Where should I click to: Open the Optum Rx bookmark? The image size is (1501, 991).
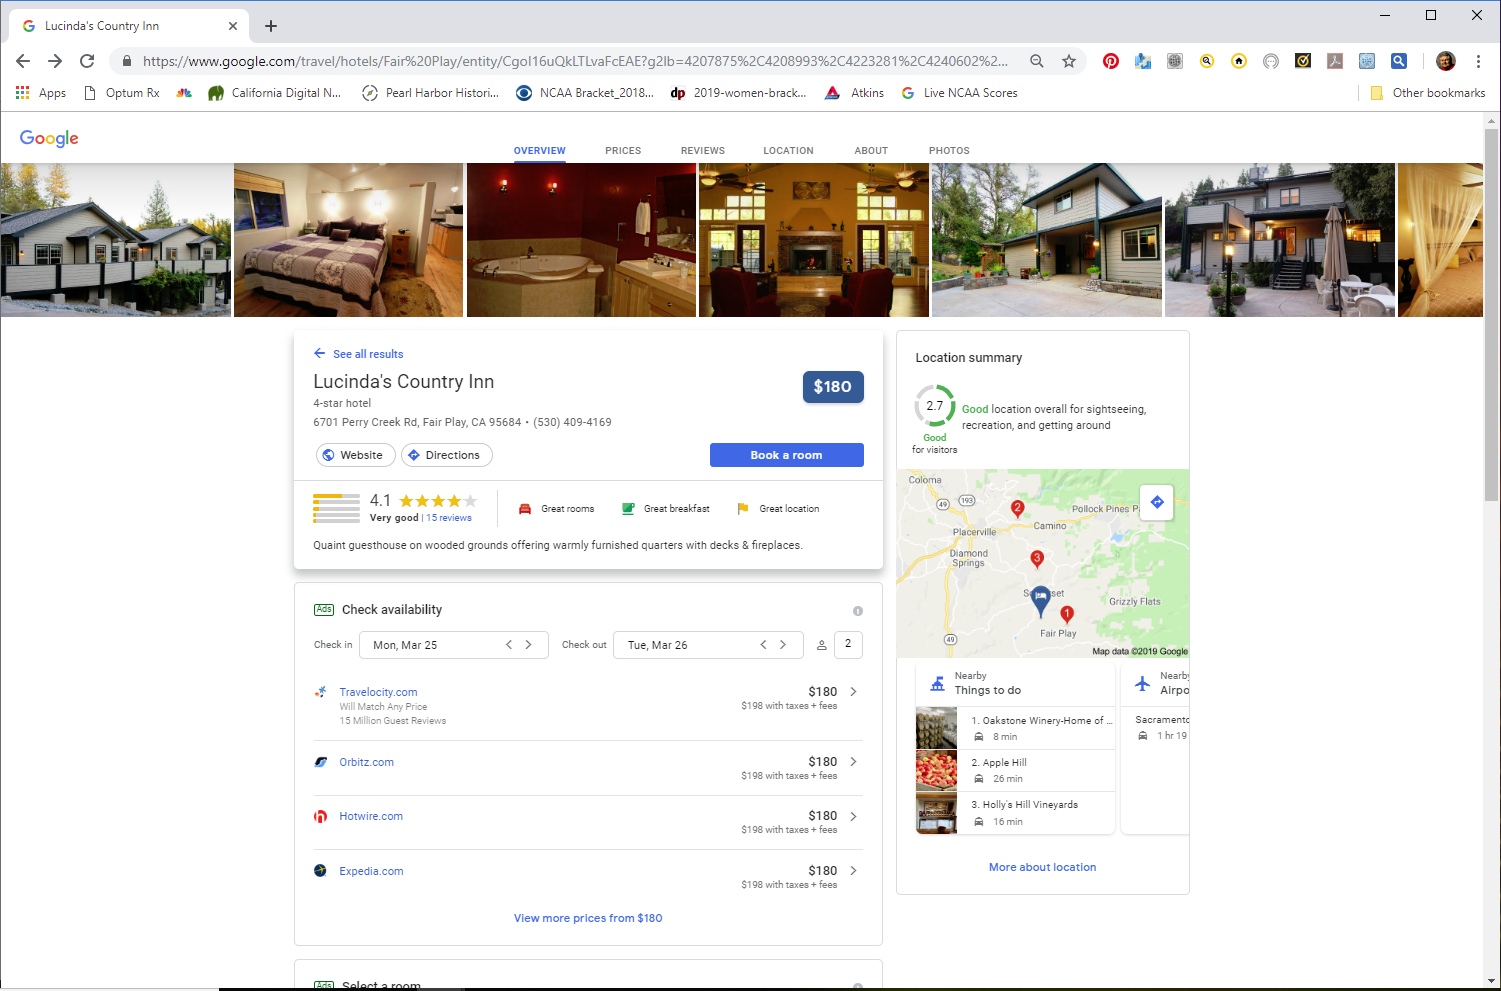point(121,93)
